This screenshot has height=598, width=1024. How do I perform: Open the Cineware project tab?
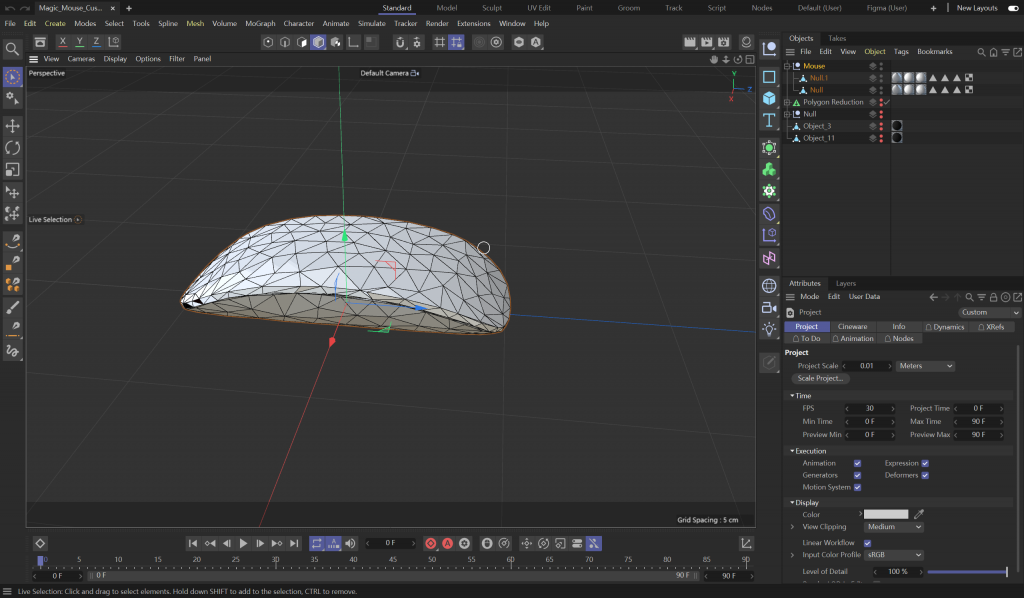(x=852, y=326)
